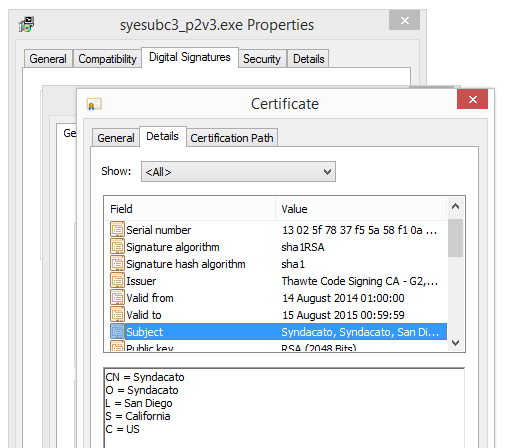Image resolution: width=511 pixels, height=448 pixels.
Task: Open the Certification Path tab
Action: coord(232,138)
